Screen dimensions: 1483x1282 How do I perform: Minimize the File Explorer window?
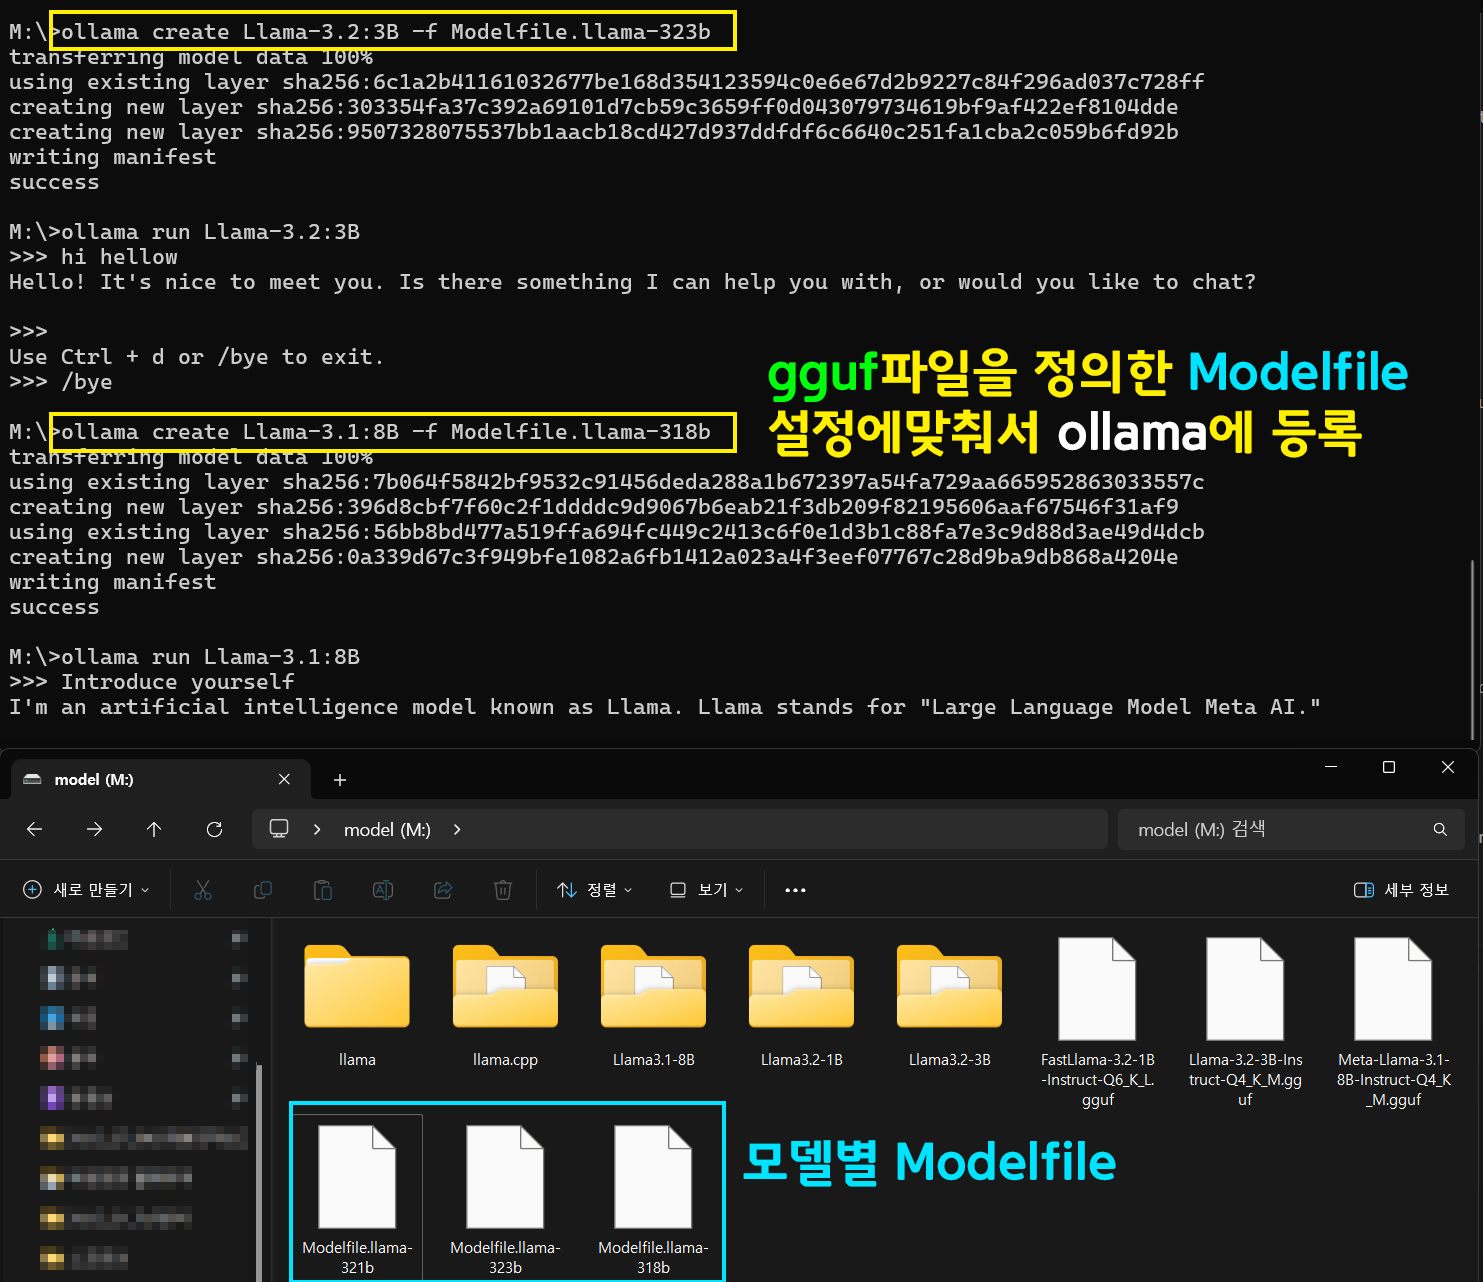(1331, 767)
